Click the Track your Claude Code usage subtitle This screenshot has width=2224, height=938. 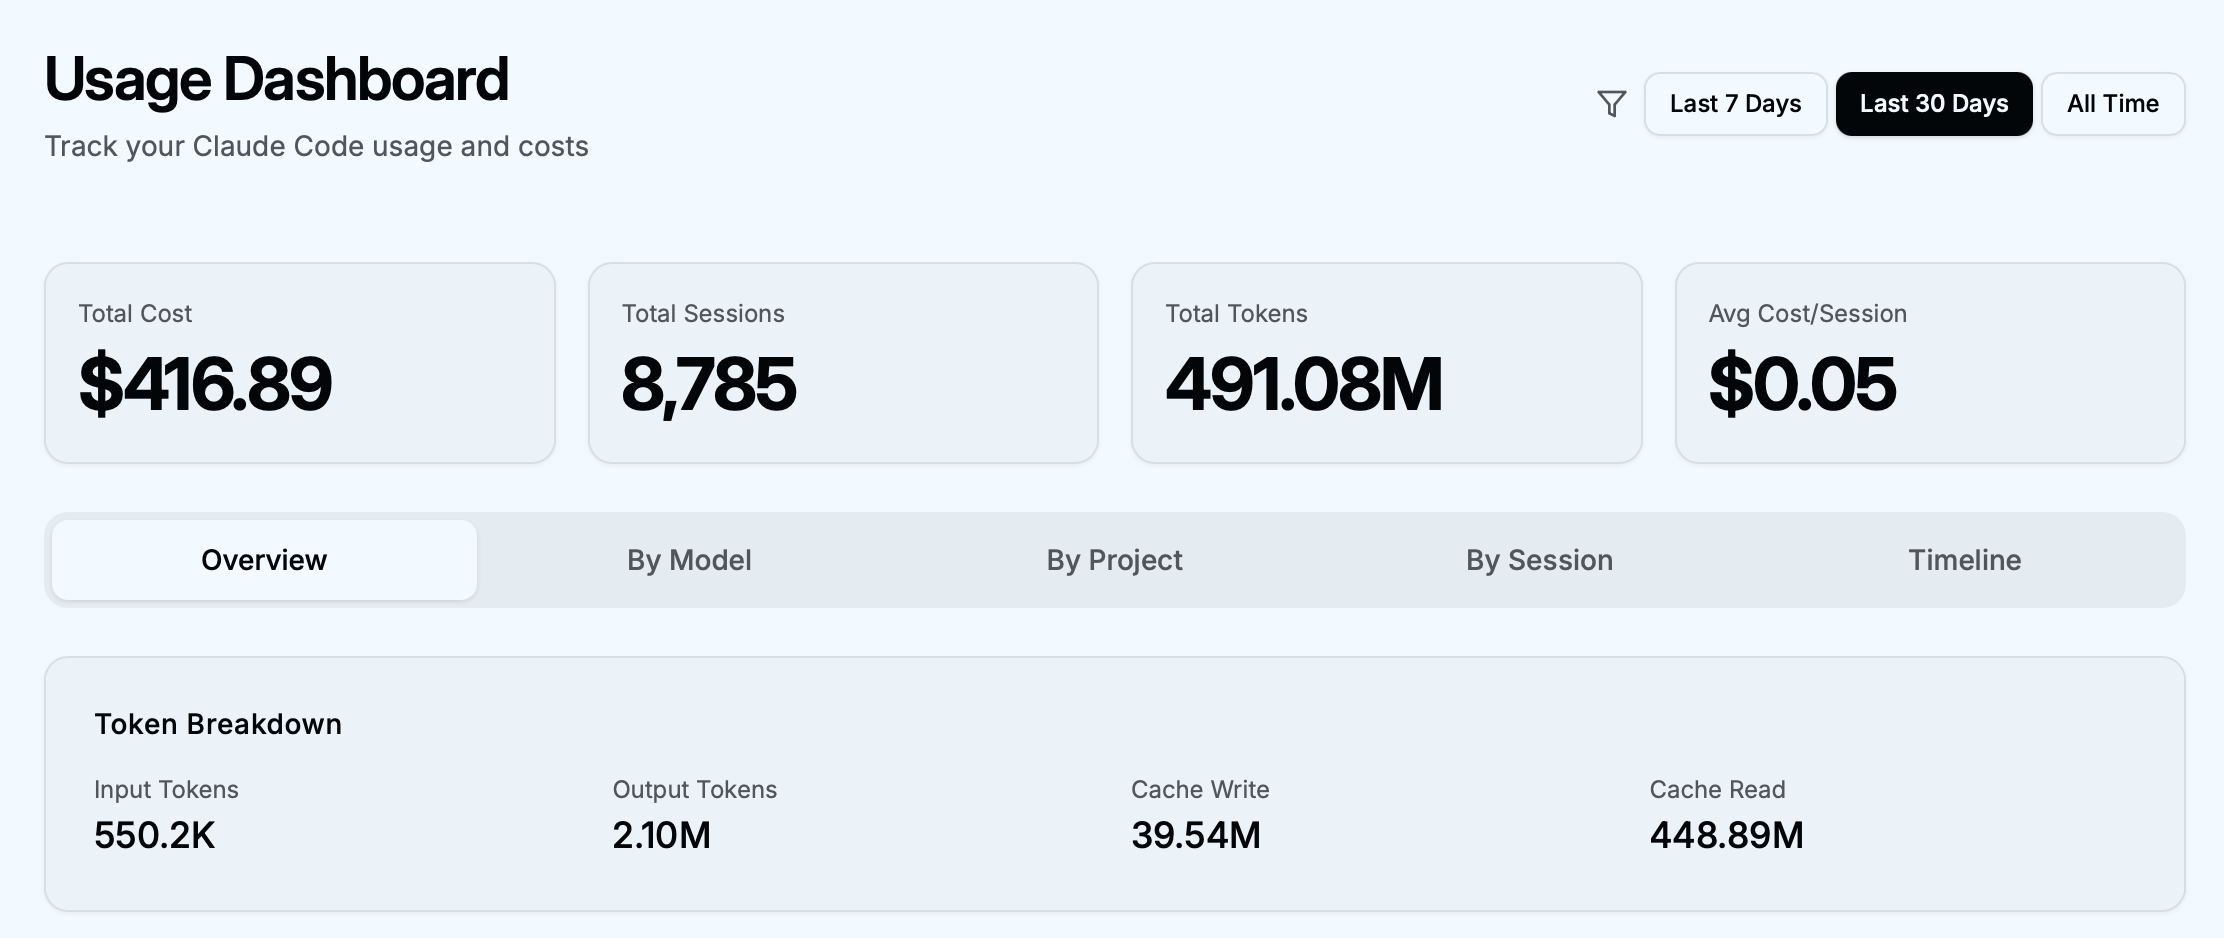(316, 146)
